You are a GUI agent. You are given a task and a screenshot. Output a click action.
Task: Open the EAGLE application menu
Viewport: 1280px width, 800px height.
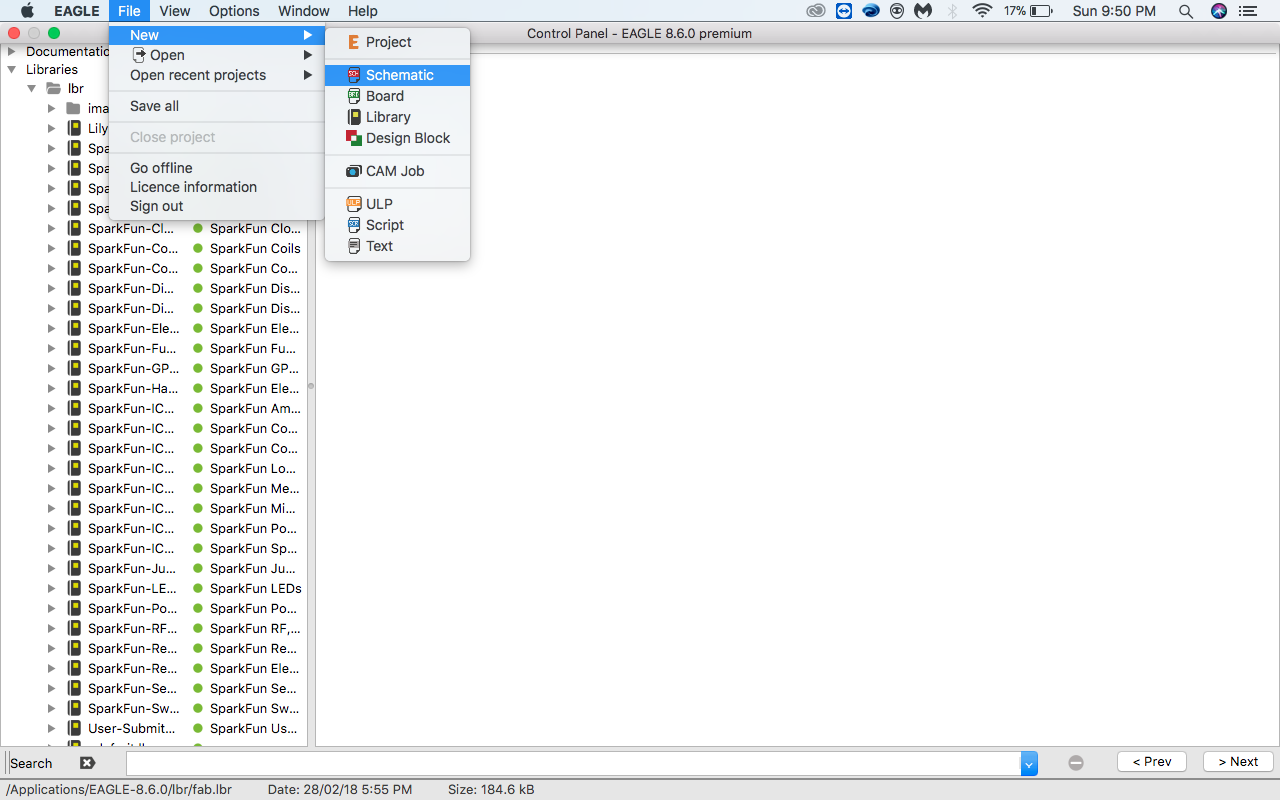pyautogui.click(x=77, y=11)
